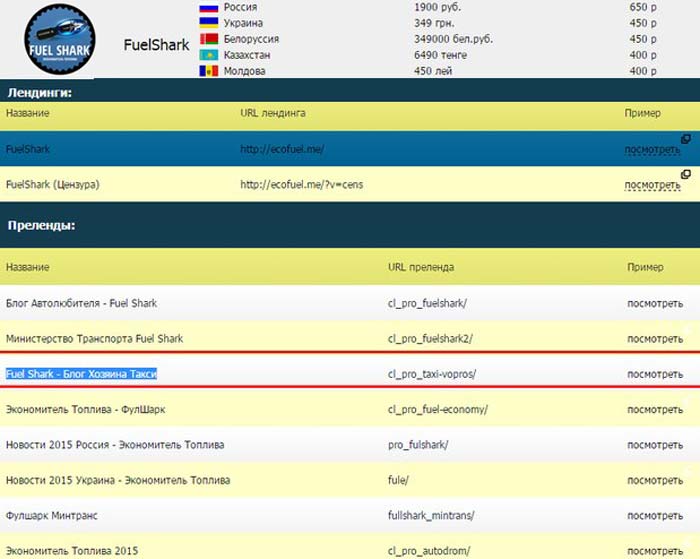Click cl_pro_fuel-economy/ URL cell
The image size is (700, 559).
pos(438,409)
